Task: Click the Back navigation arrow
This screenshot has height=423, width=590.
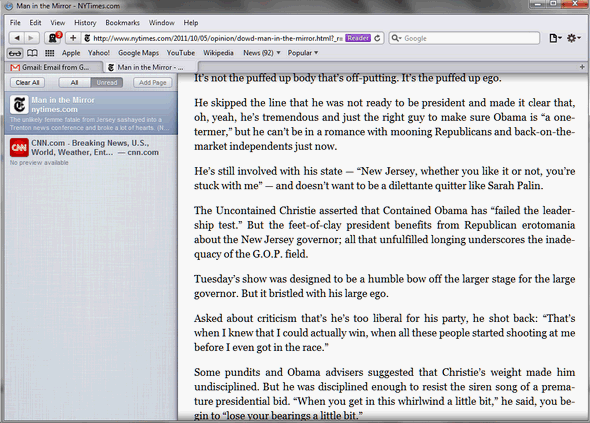Action: click(x=17, y=38)
